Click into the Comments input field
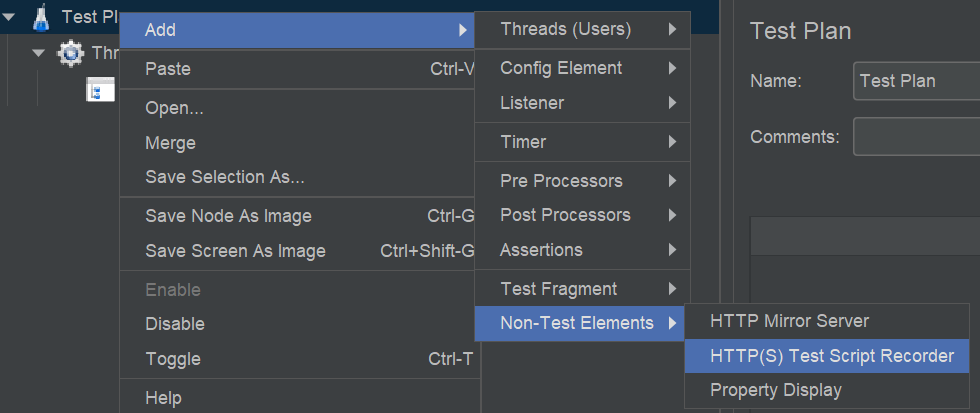 pos(915,136)
